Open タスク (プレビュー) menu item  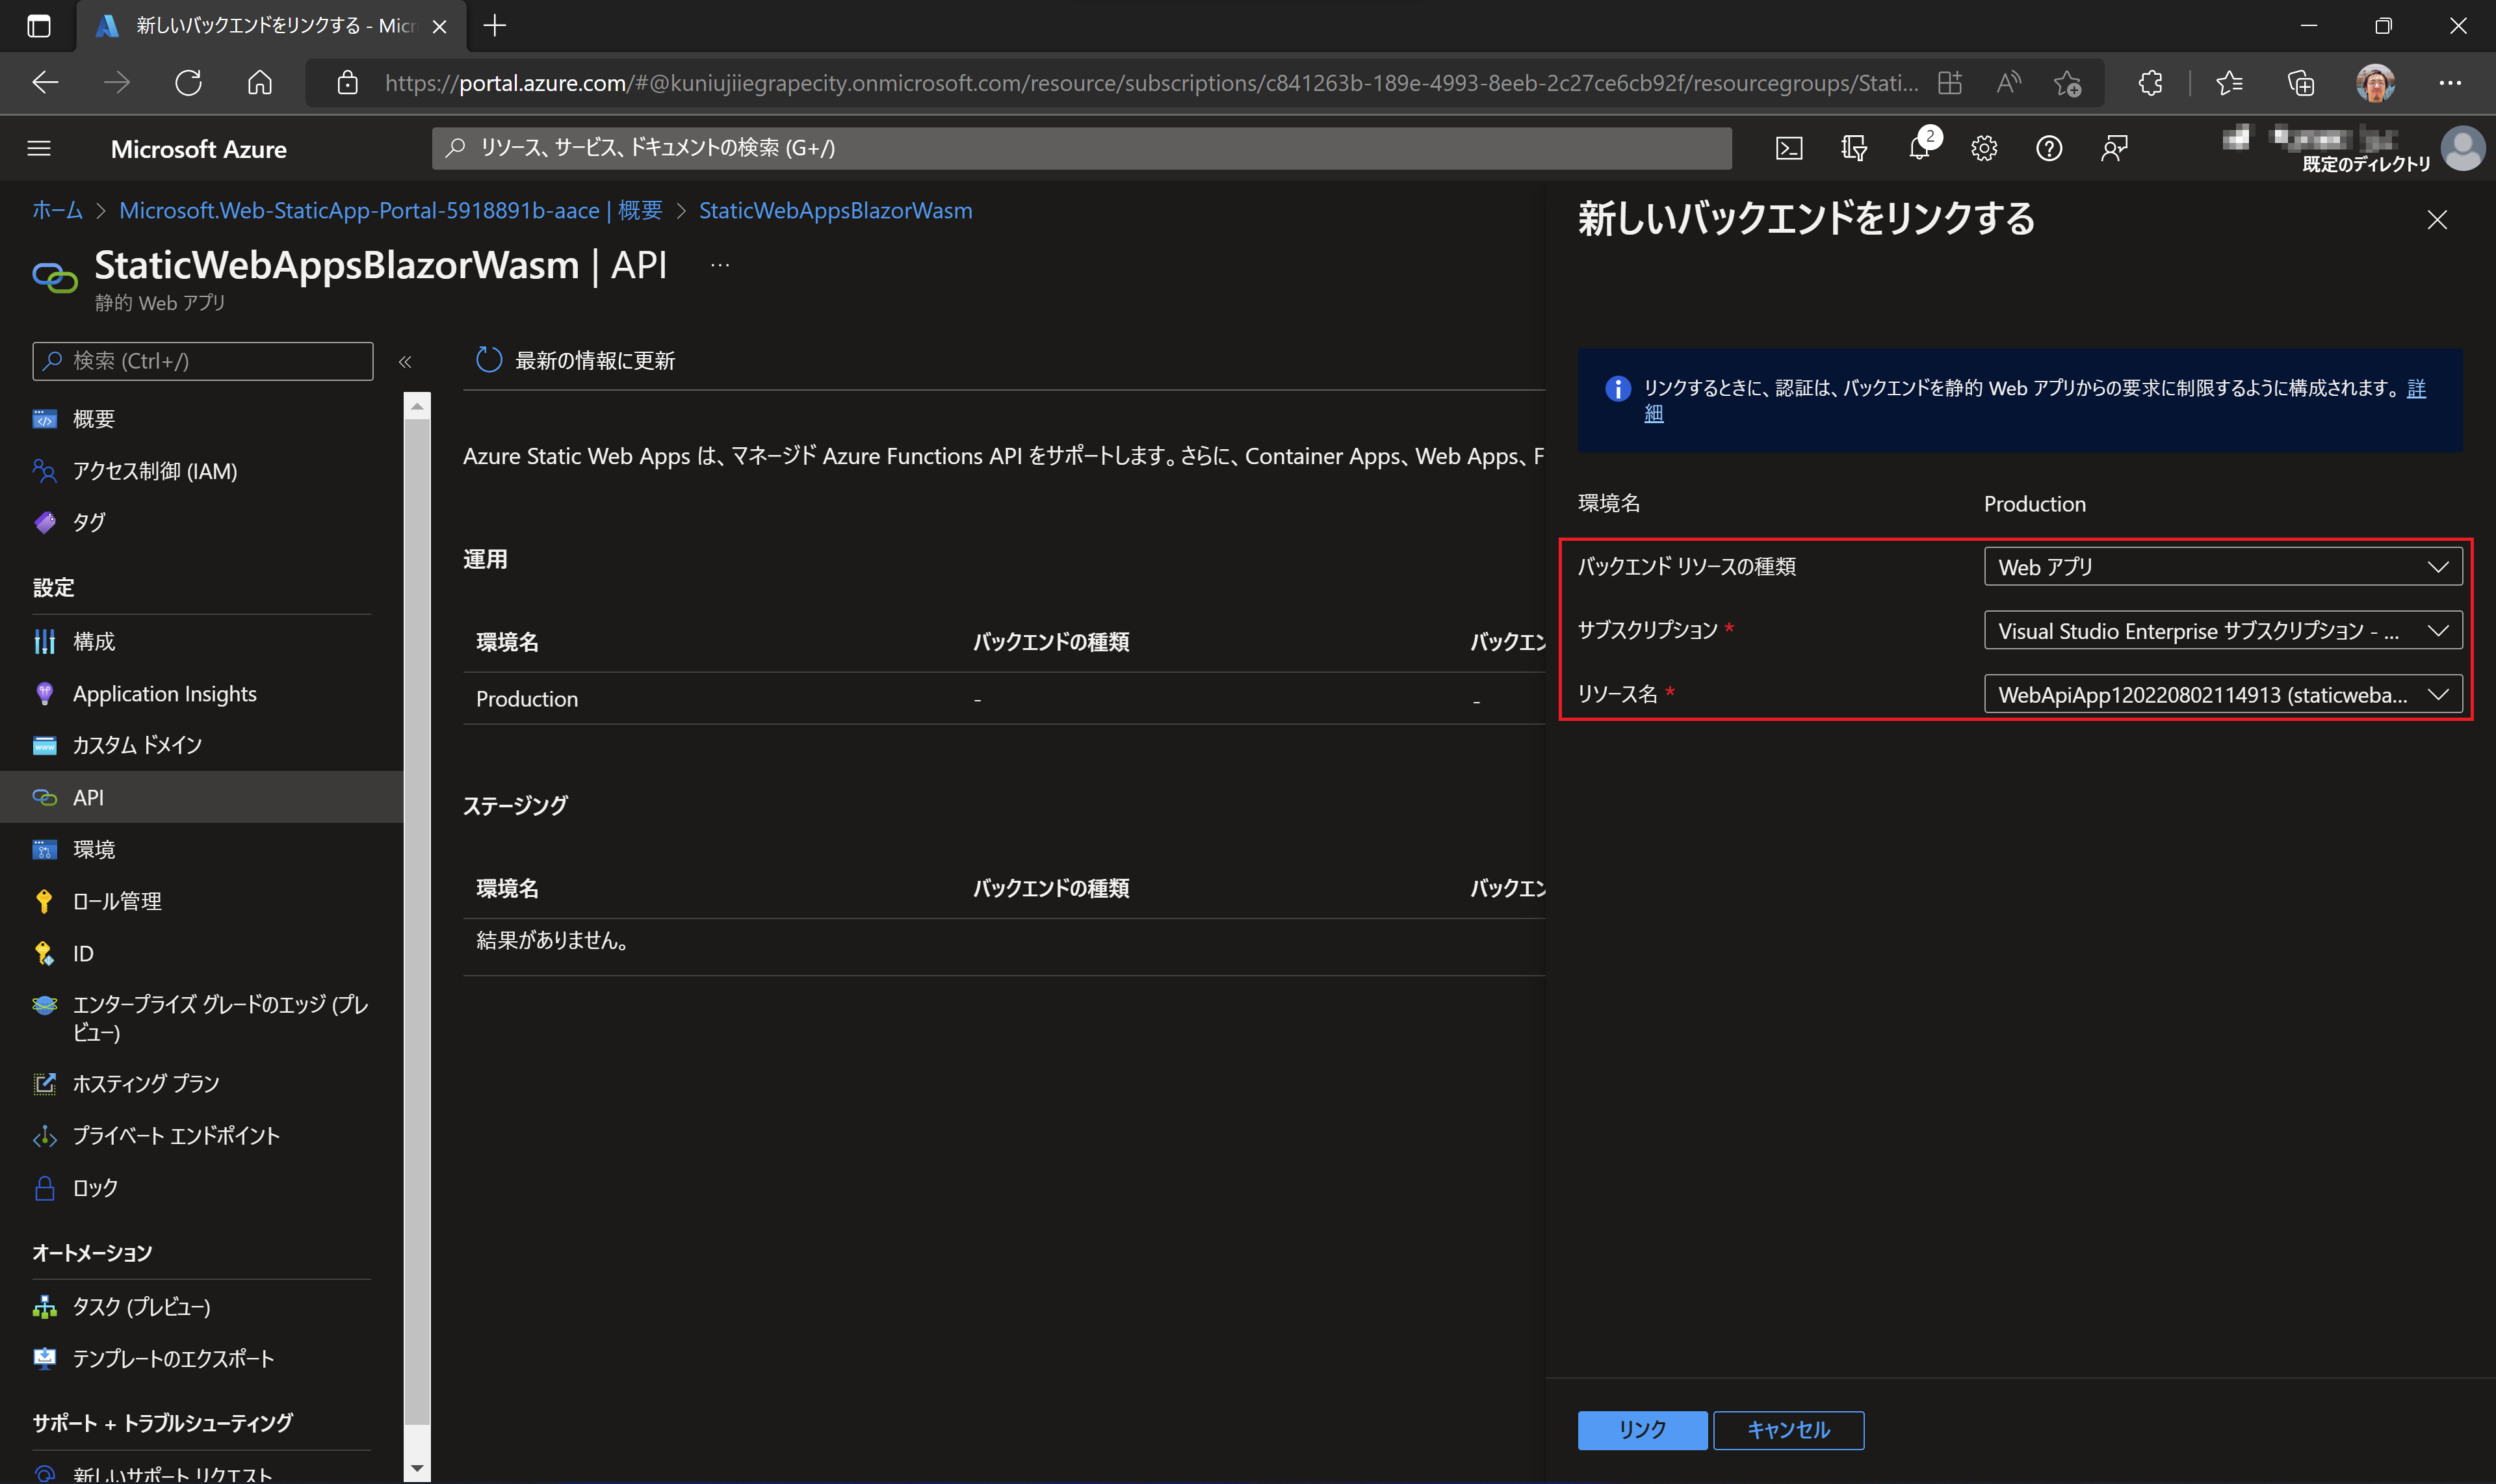[201, 1306]
